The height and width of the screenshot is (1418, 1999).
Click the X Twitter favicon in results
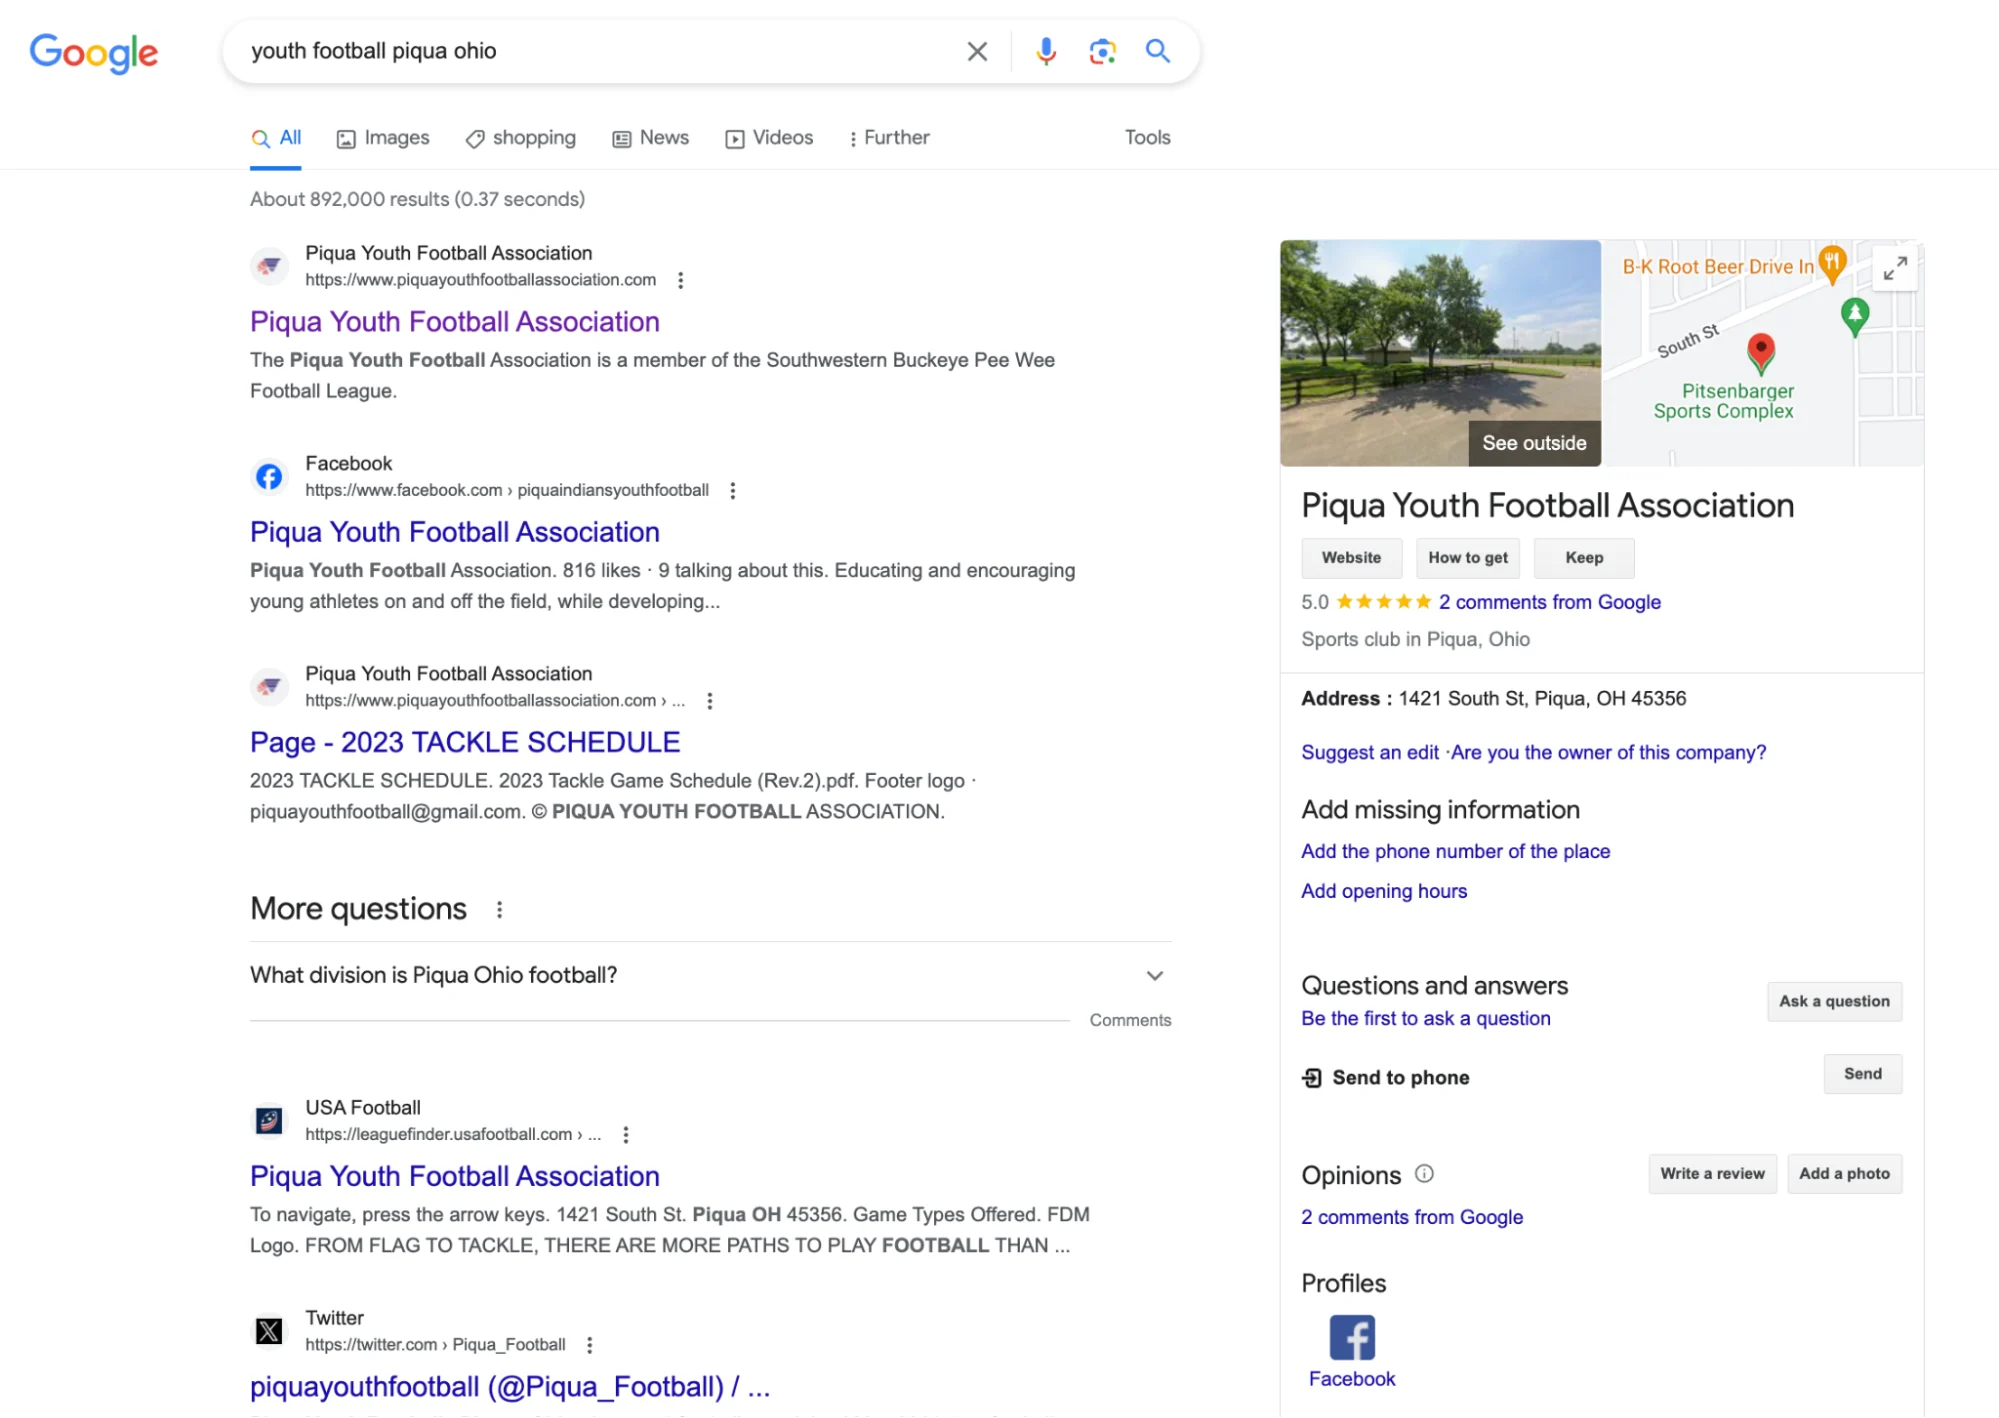(269, 1331)
